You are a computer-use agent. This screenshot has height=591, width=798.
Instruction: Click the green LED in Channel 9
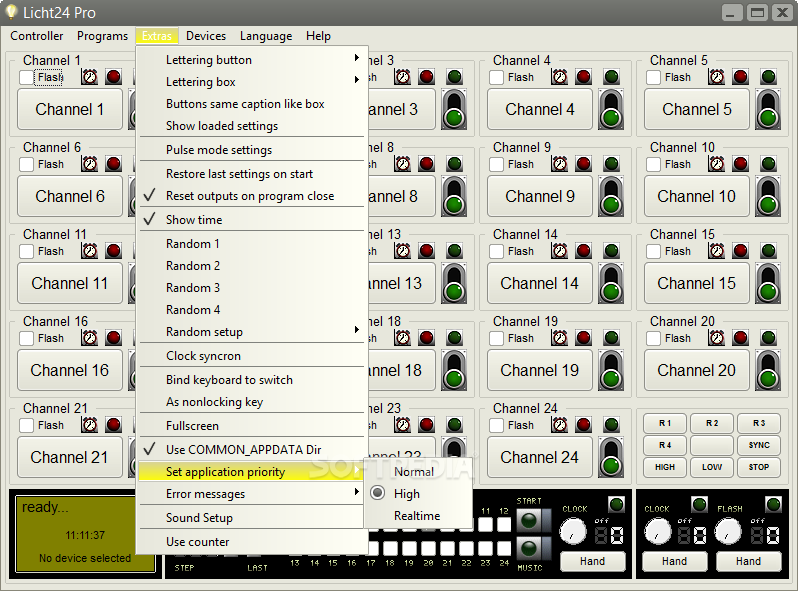611,164
